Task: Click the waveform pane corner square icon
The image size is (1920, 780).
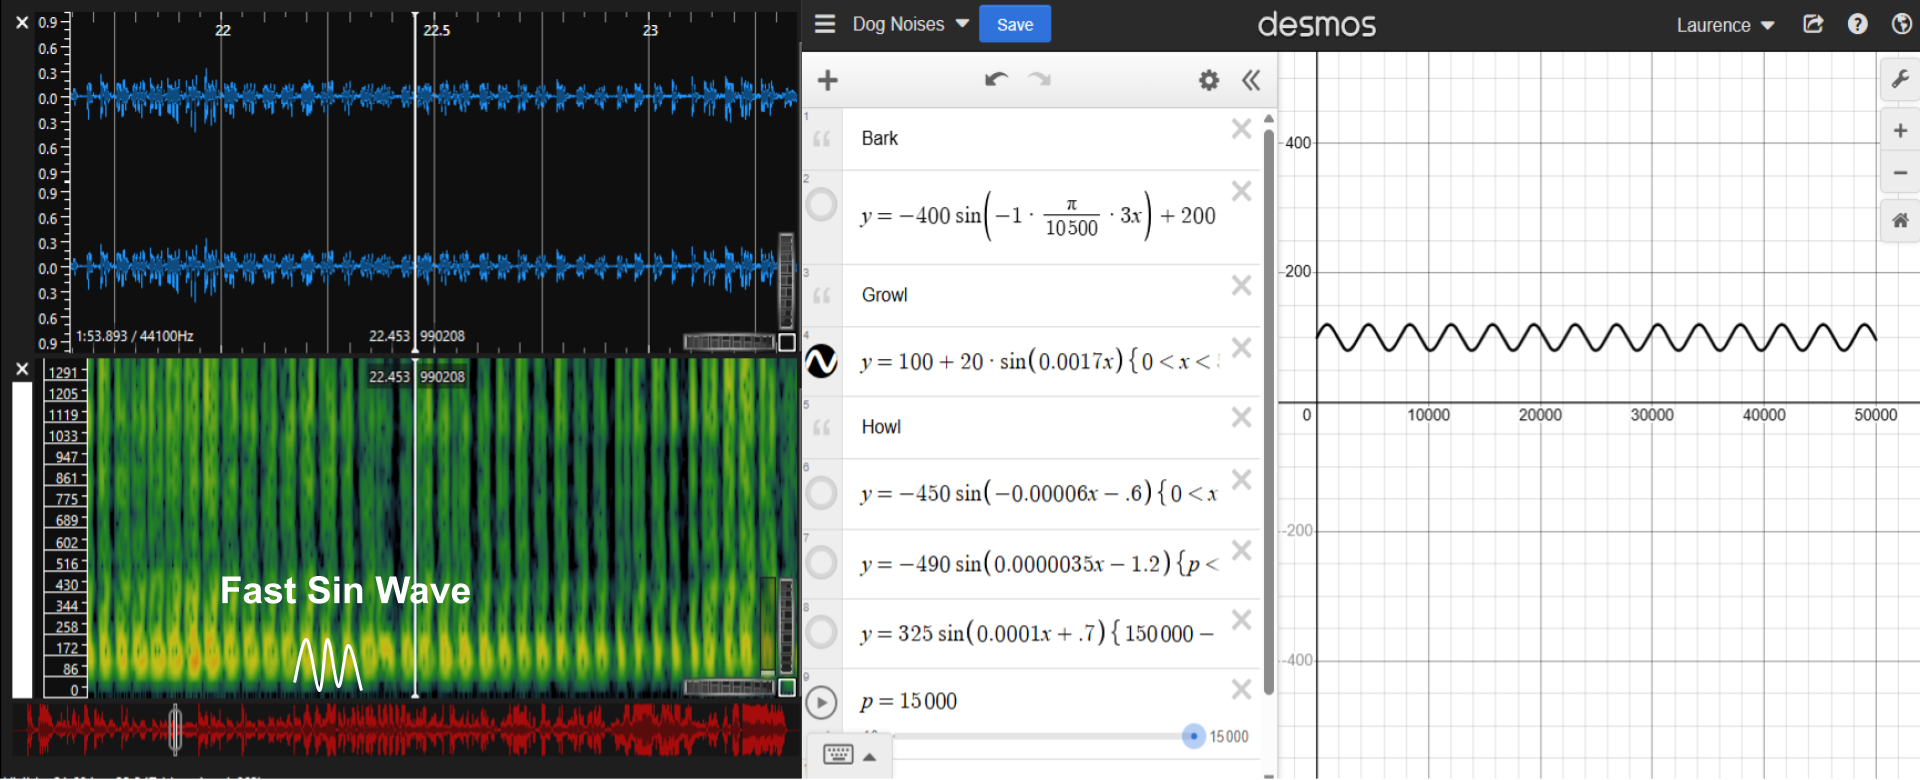Action: pyautogui.click(x=787, y=343)
